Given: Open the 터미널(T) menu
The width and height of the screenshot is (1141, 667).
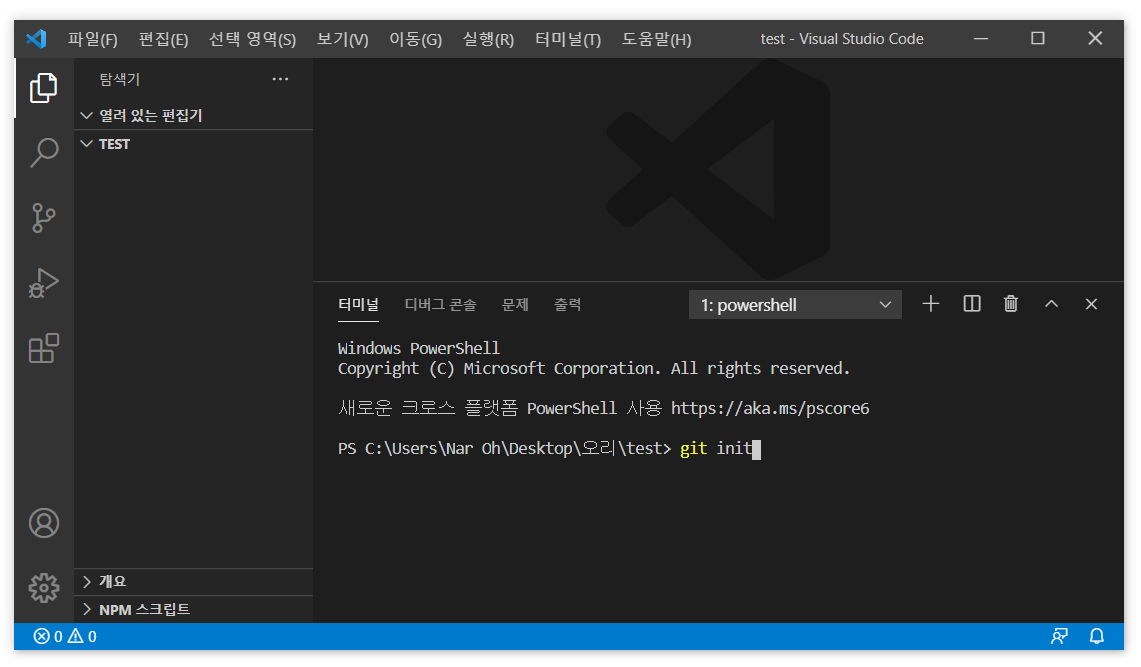Looking at the screenshot, I should click(568, 39).
